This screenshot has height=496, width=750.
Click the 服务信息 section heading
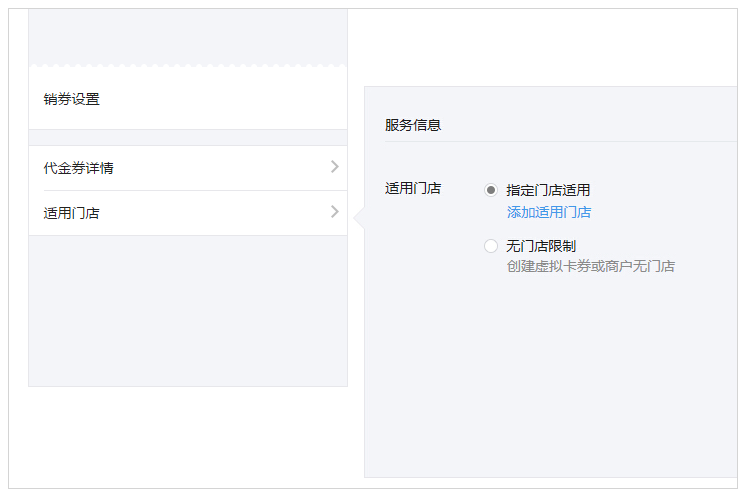(413, 125)
